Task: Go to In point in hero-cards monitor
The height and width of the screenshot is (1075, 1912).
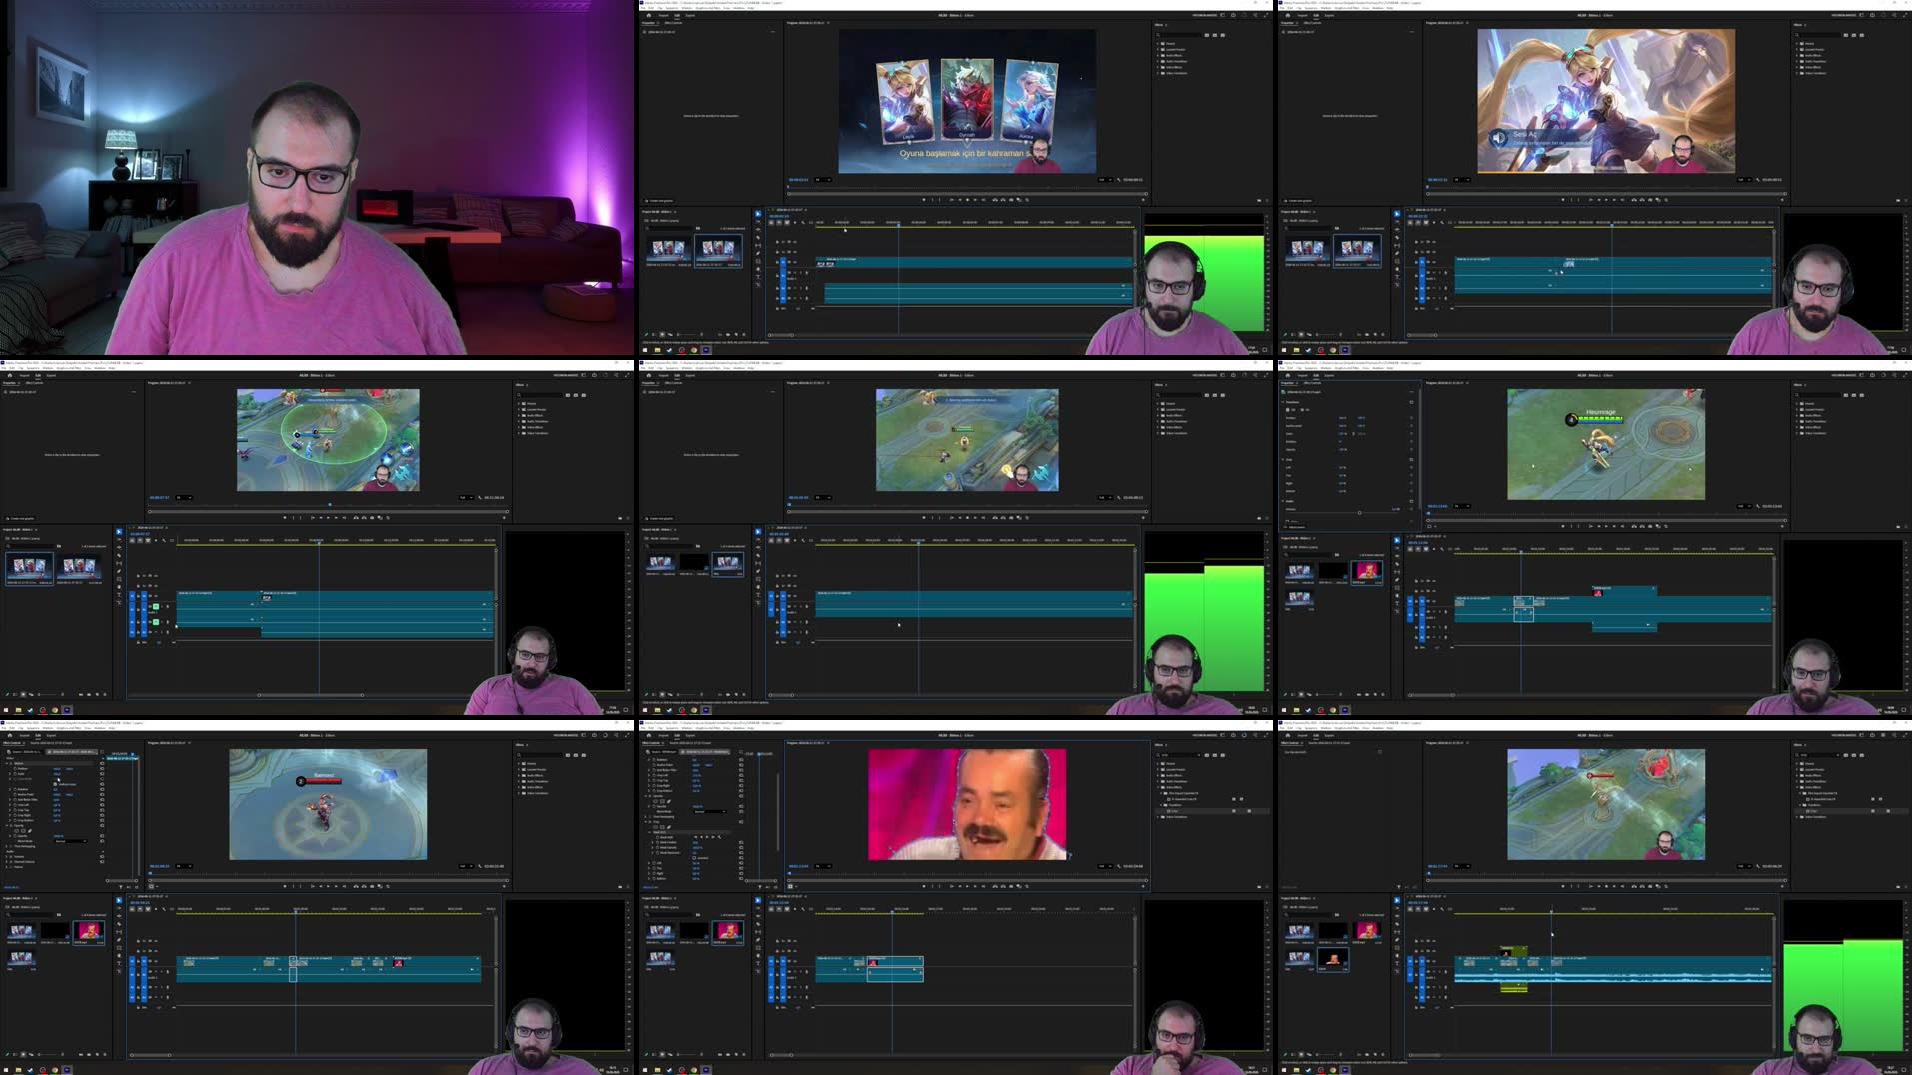Action: pos(951,200)
